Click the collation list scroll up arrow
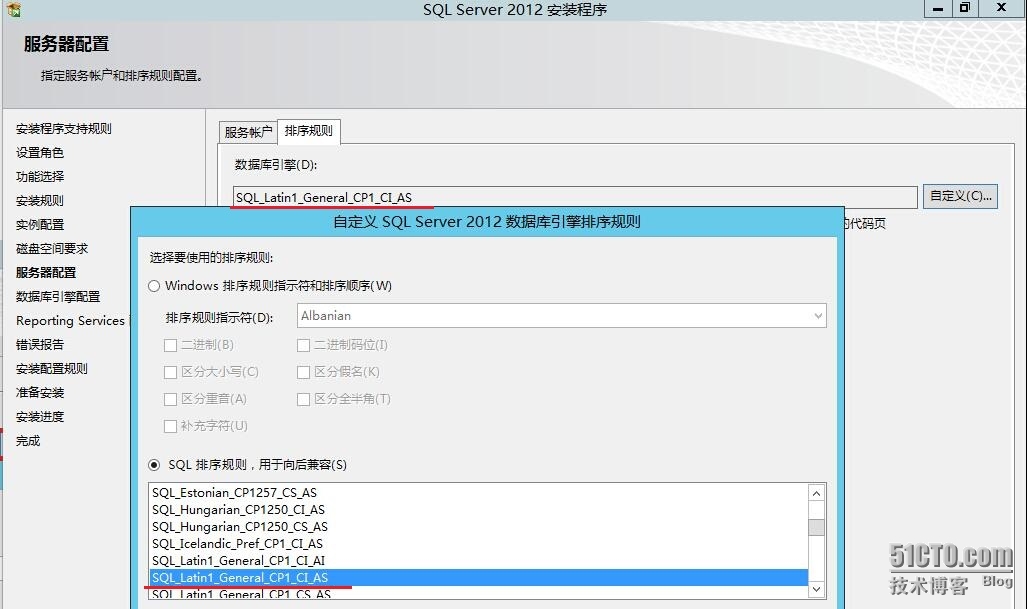Screen dimensions: 1027x609 [816, 494]
